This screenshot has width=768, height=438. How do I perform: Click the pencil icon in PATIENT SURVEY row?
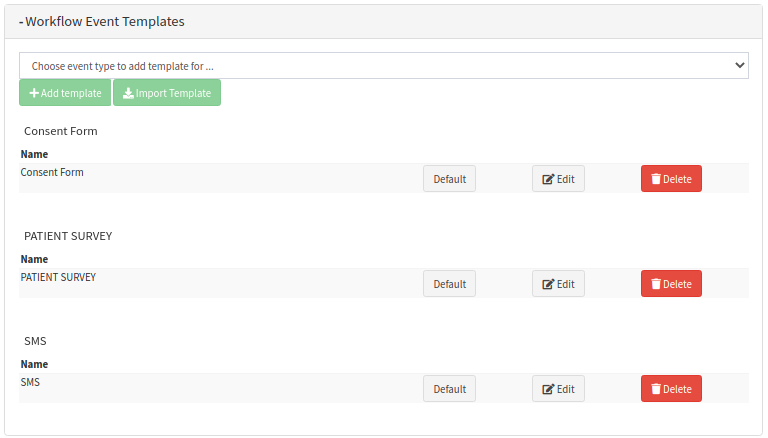[548, 284]
